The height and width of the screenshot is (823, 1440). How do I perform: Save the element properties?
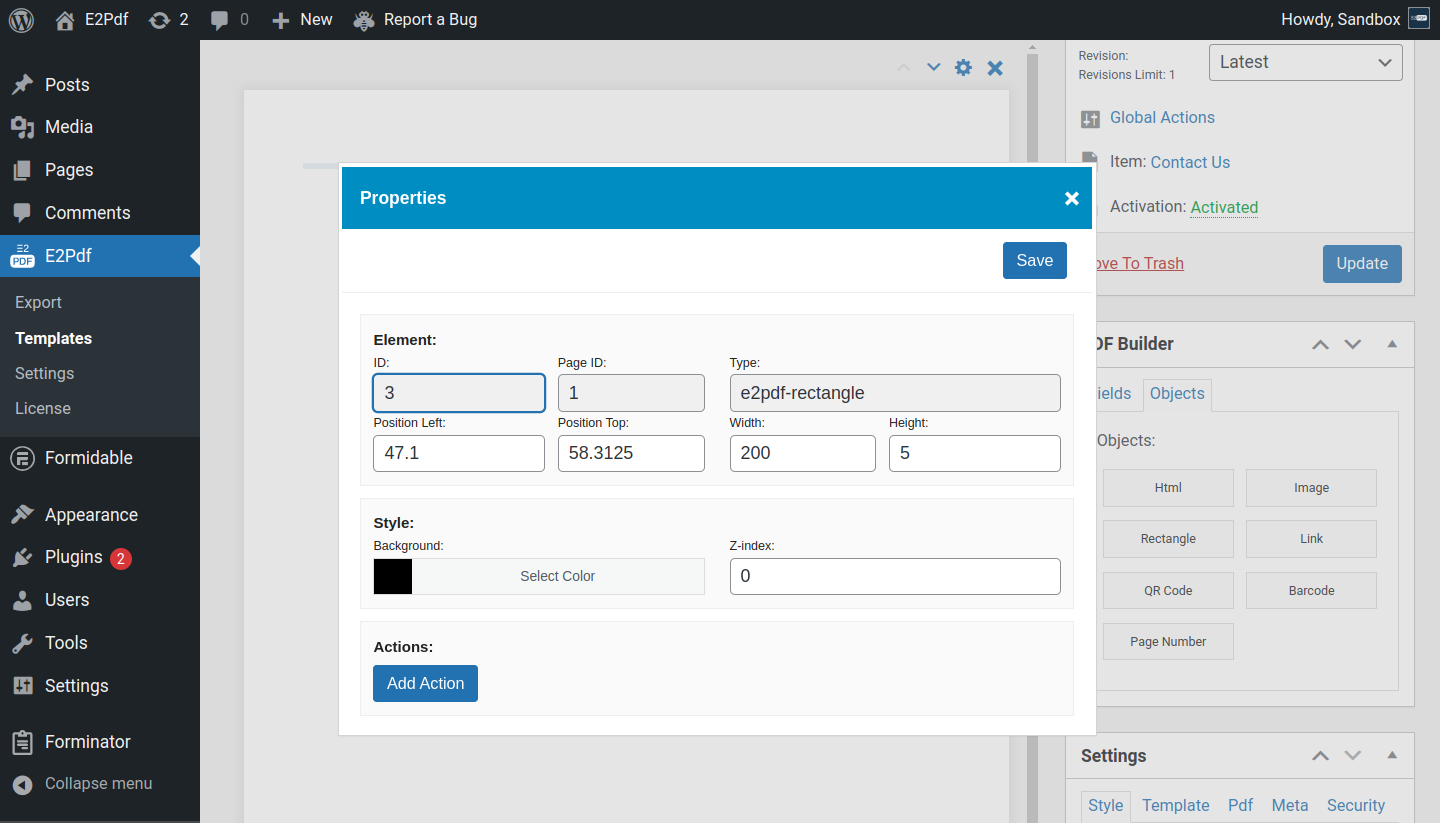pyautogui.click(x=1034, y=261)
